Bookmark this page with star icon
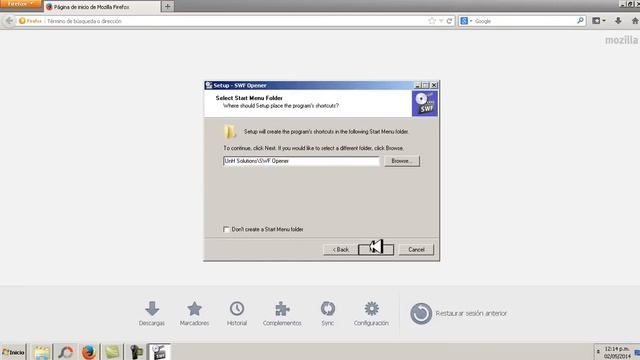This screenshot has height=360, width=640. click(432, 21)
